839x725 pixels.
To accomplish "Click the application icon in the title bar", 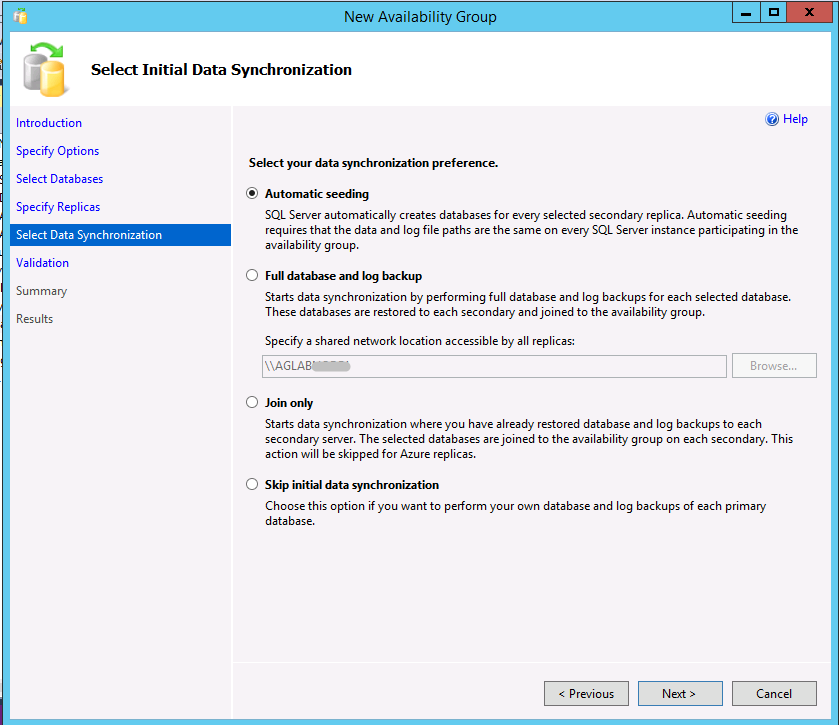I will (x=19, y=12).
